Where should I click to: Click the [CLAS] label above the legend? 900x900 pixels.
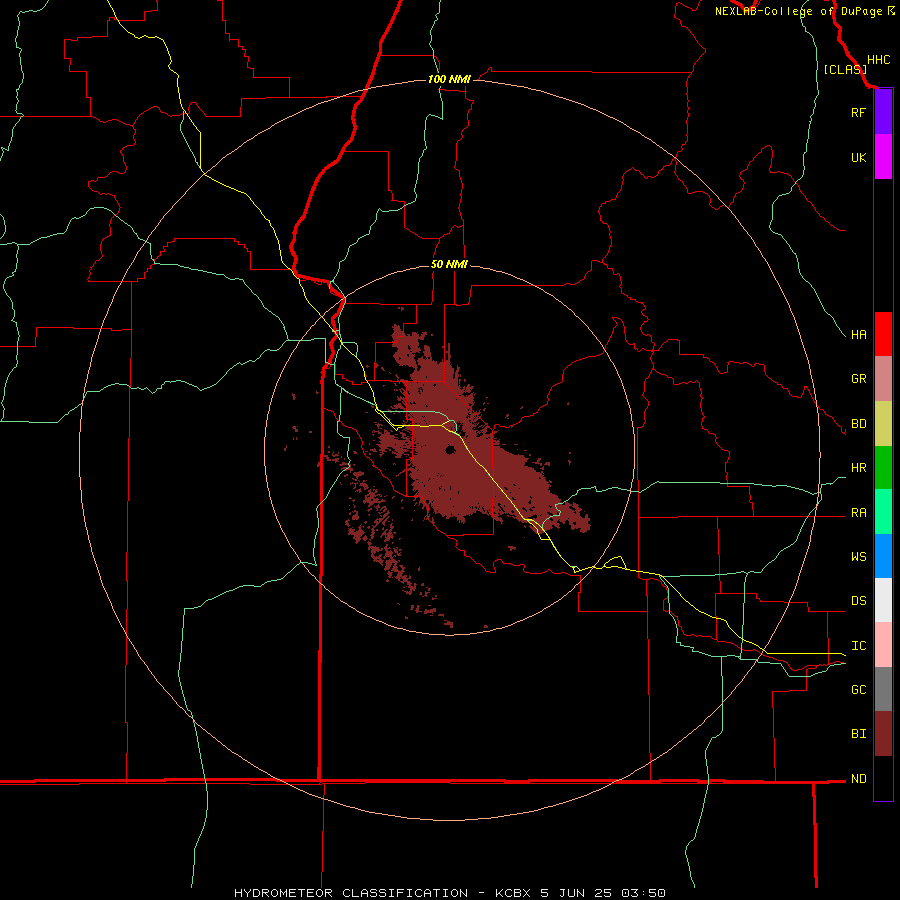pyautogui.click(x=845, y=70)
